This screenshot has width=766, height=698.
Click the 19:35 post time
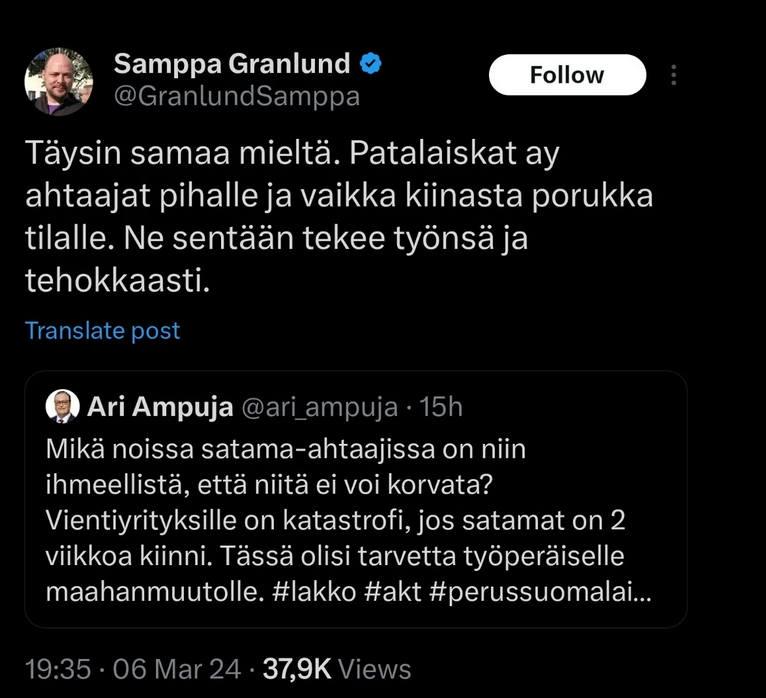[x=56, y=669]
